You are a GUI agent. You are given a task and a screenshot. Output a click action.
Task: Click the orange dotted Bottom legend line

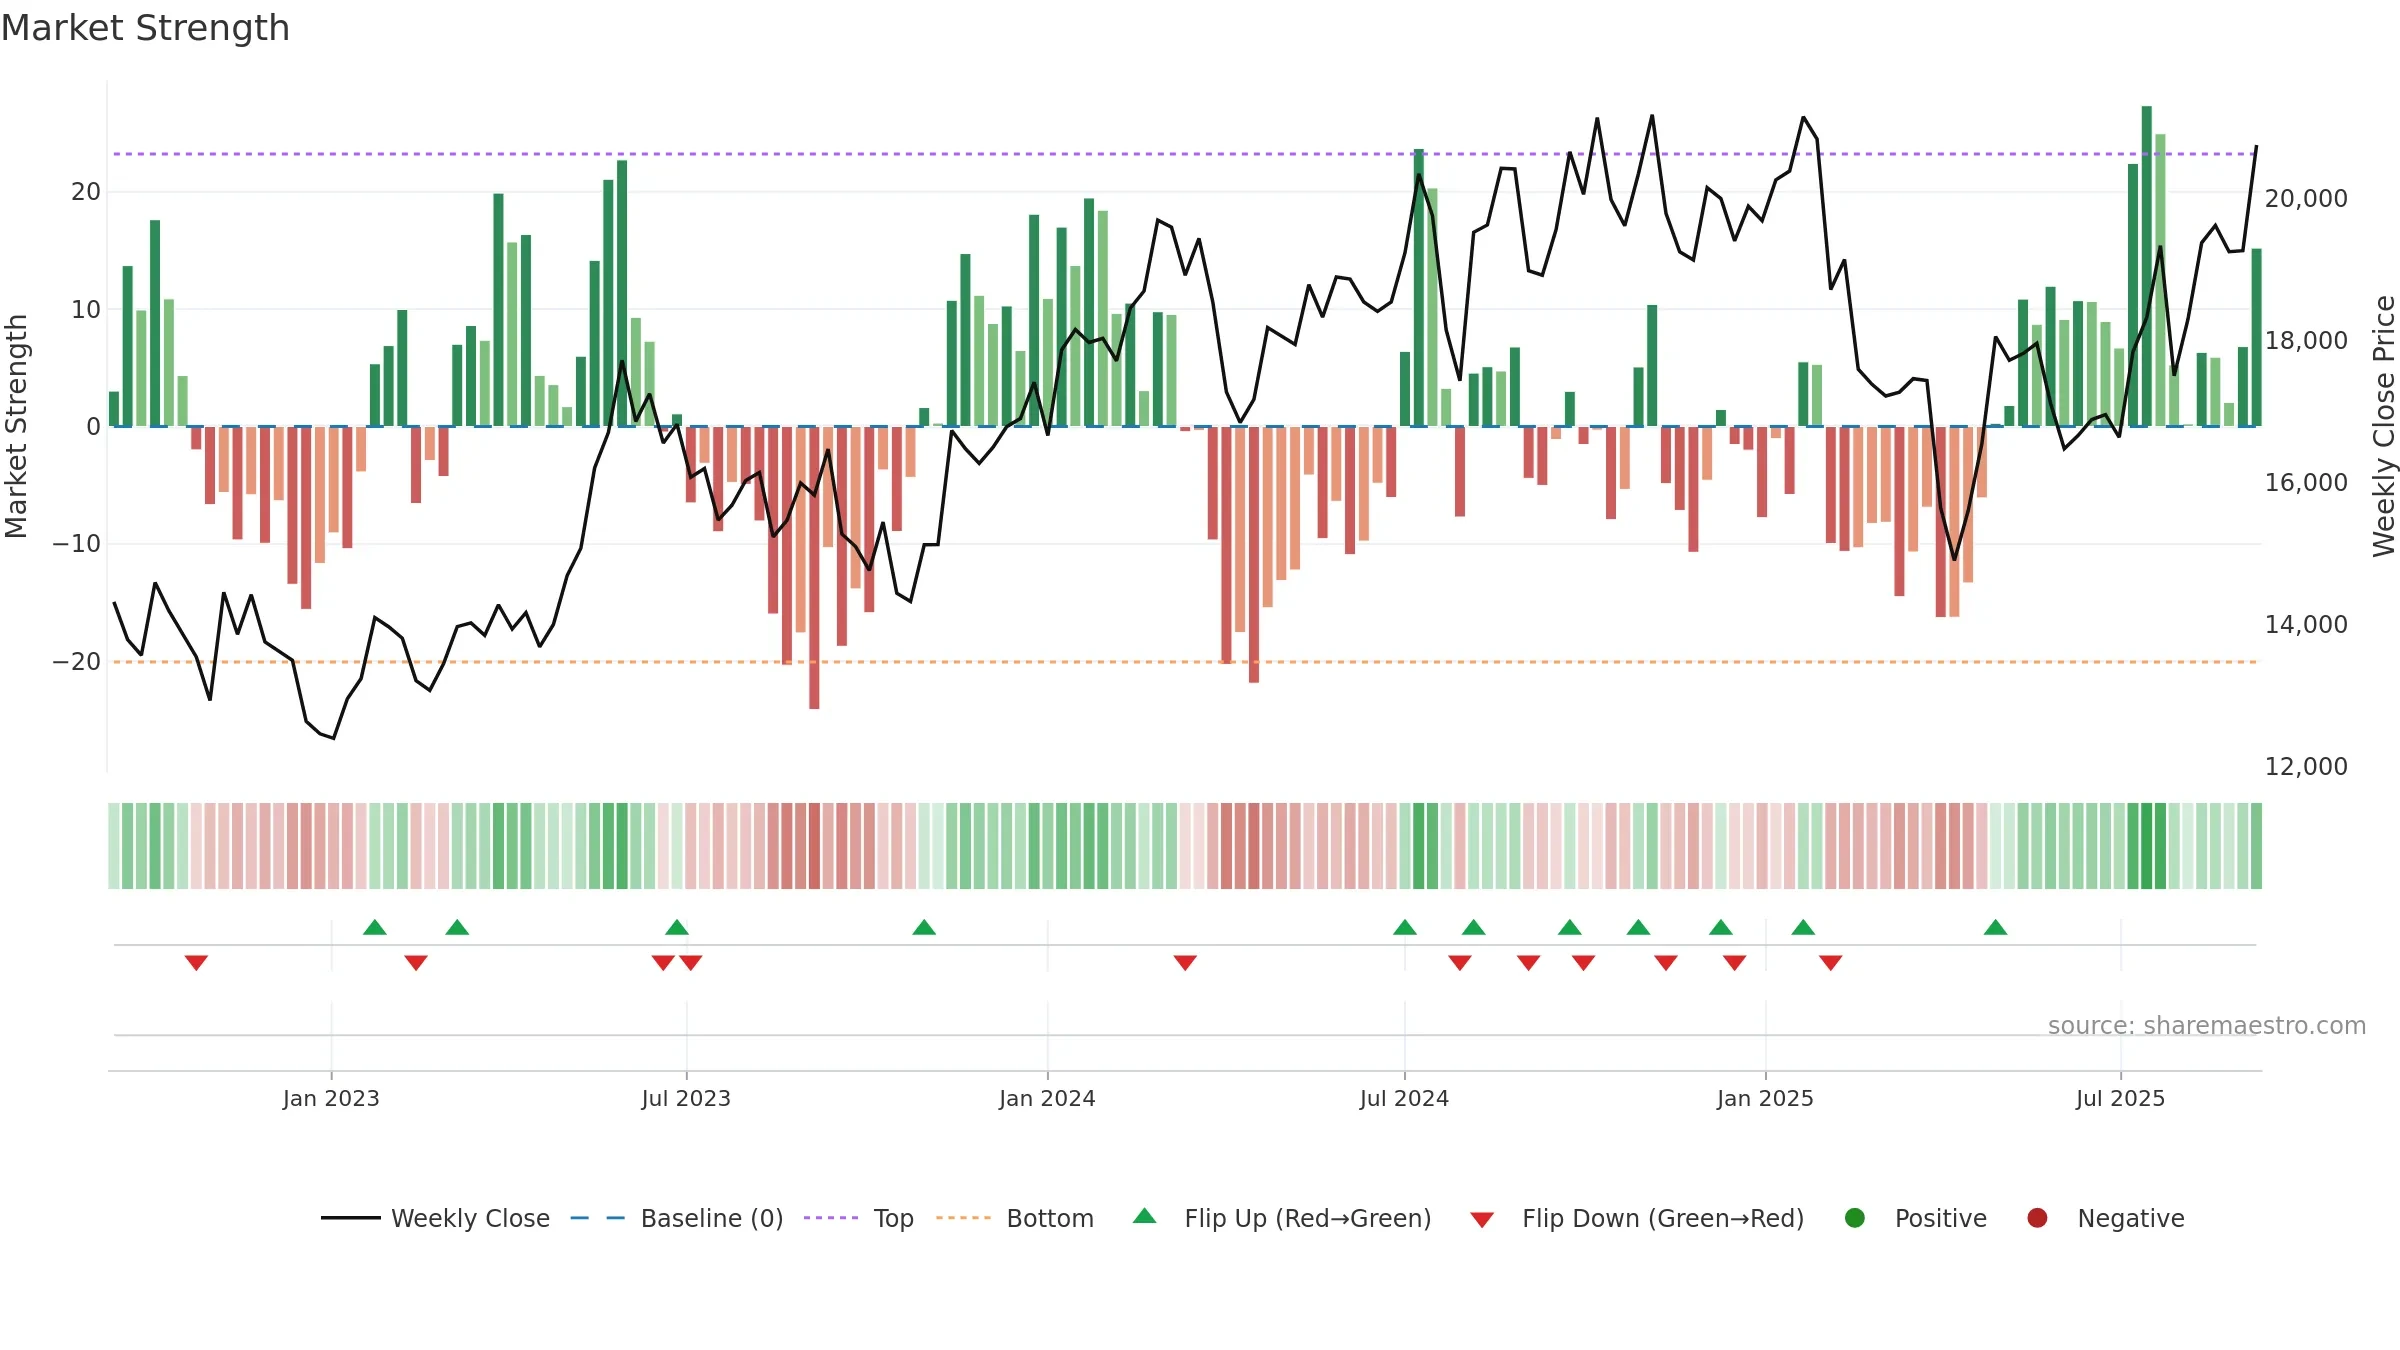point(964,1218)
